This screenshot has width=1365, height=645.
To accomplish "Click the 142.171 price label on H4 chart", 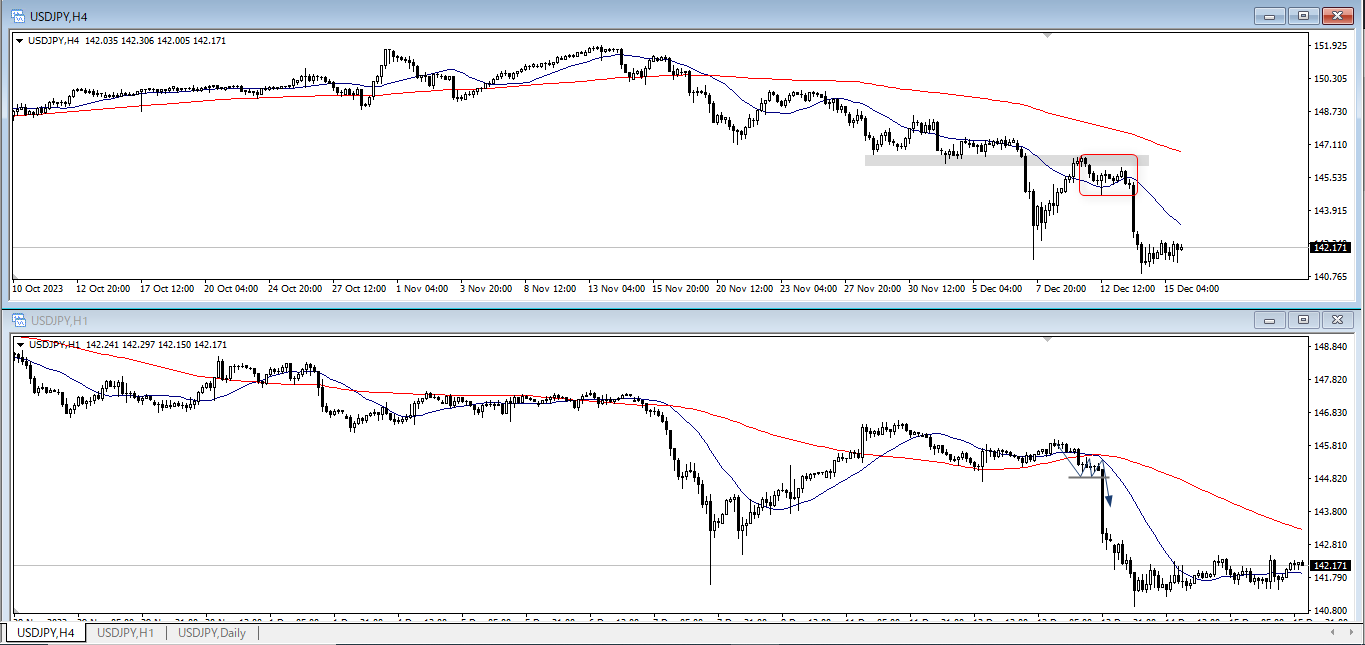I will click(x=1329, y=247).
